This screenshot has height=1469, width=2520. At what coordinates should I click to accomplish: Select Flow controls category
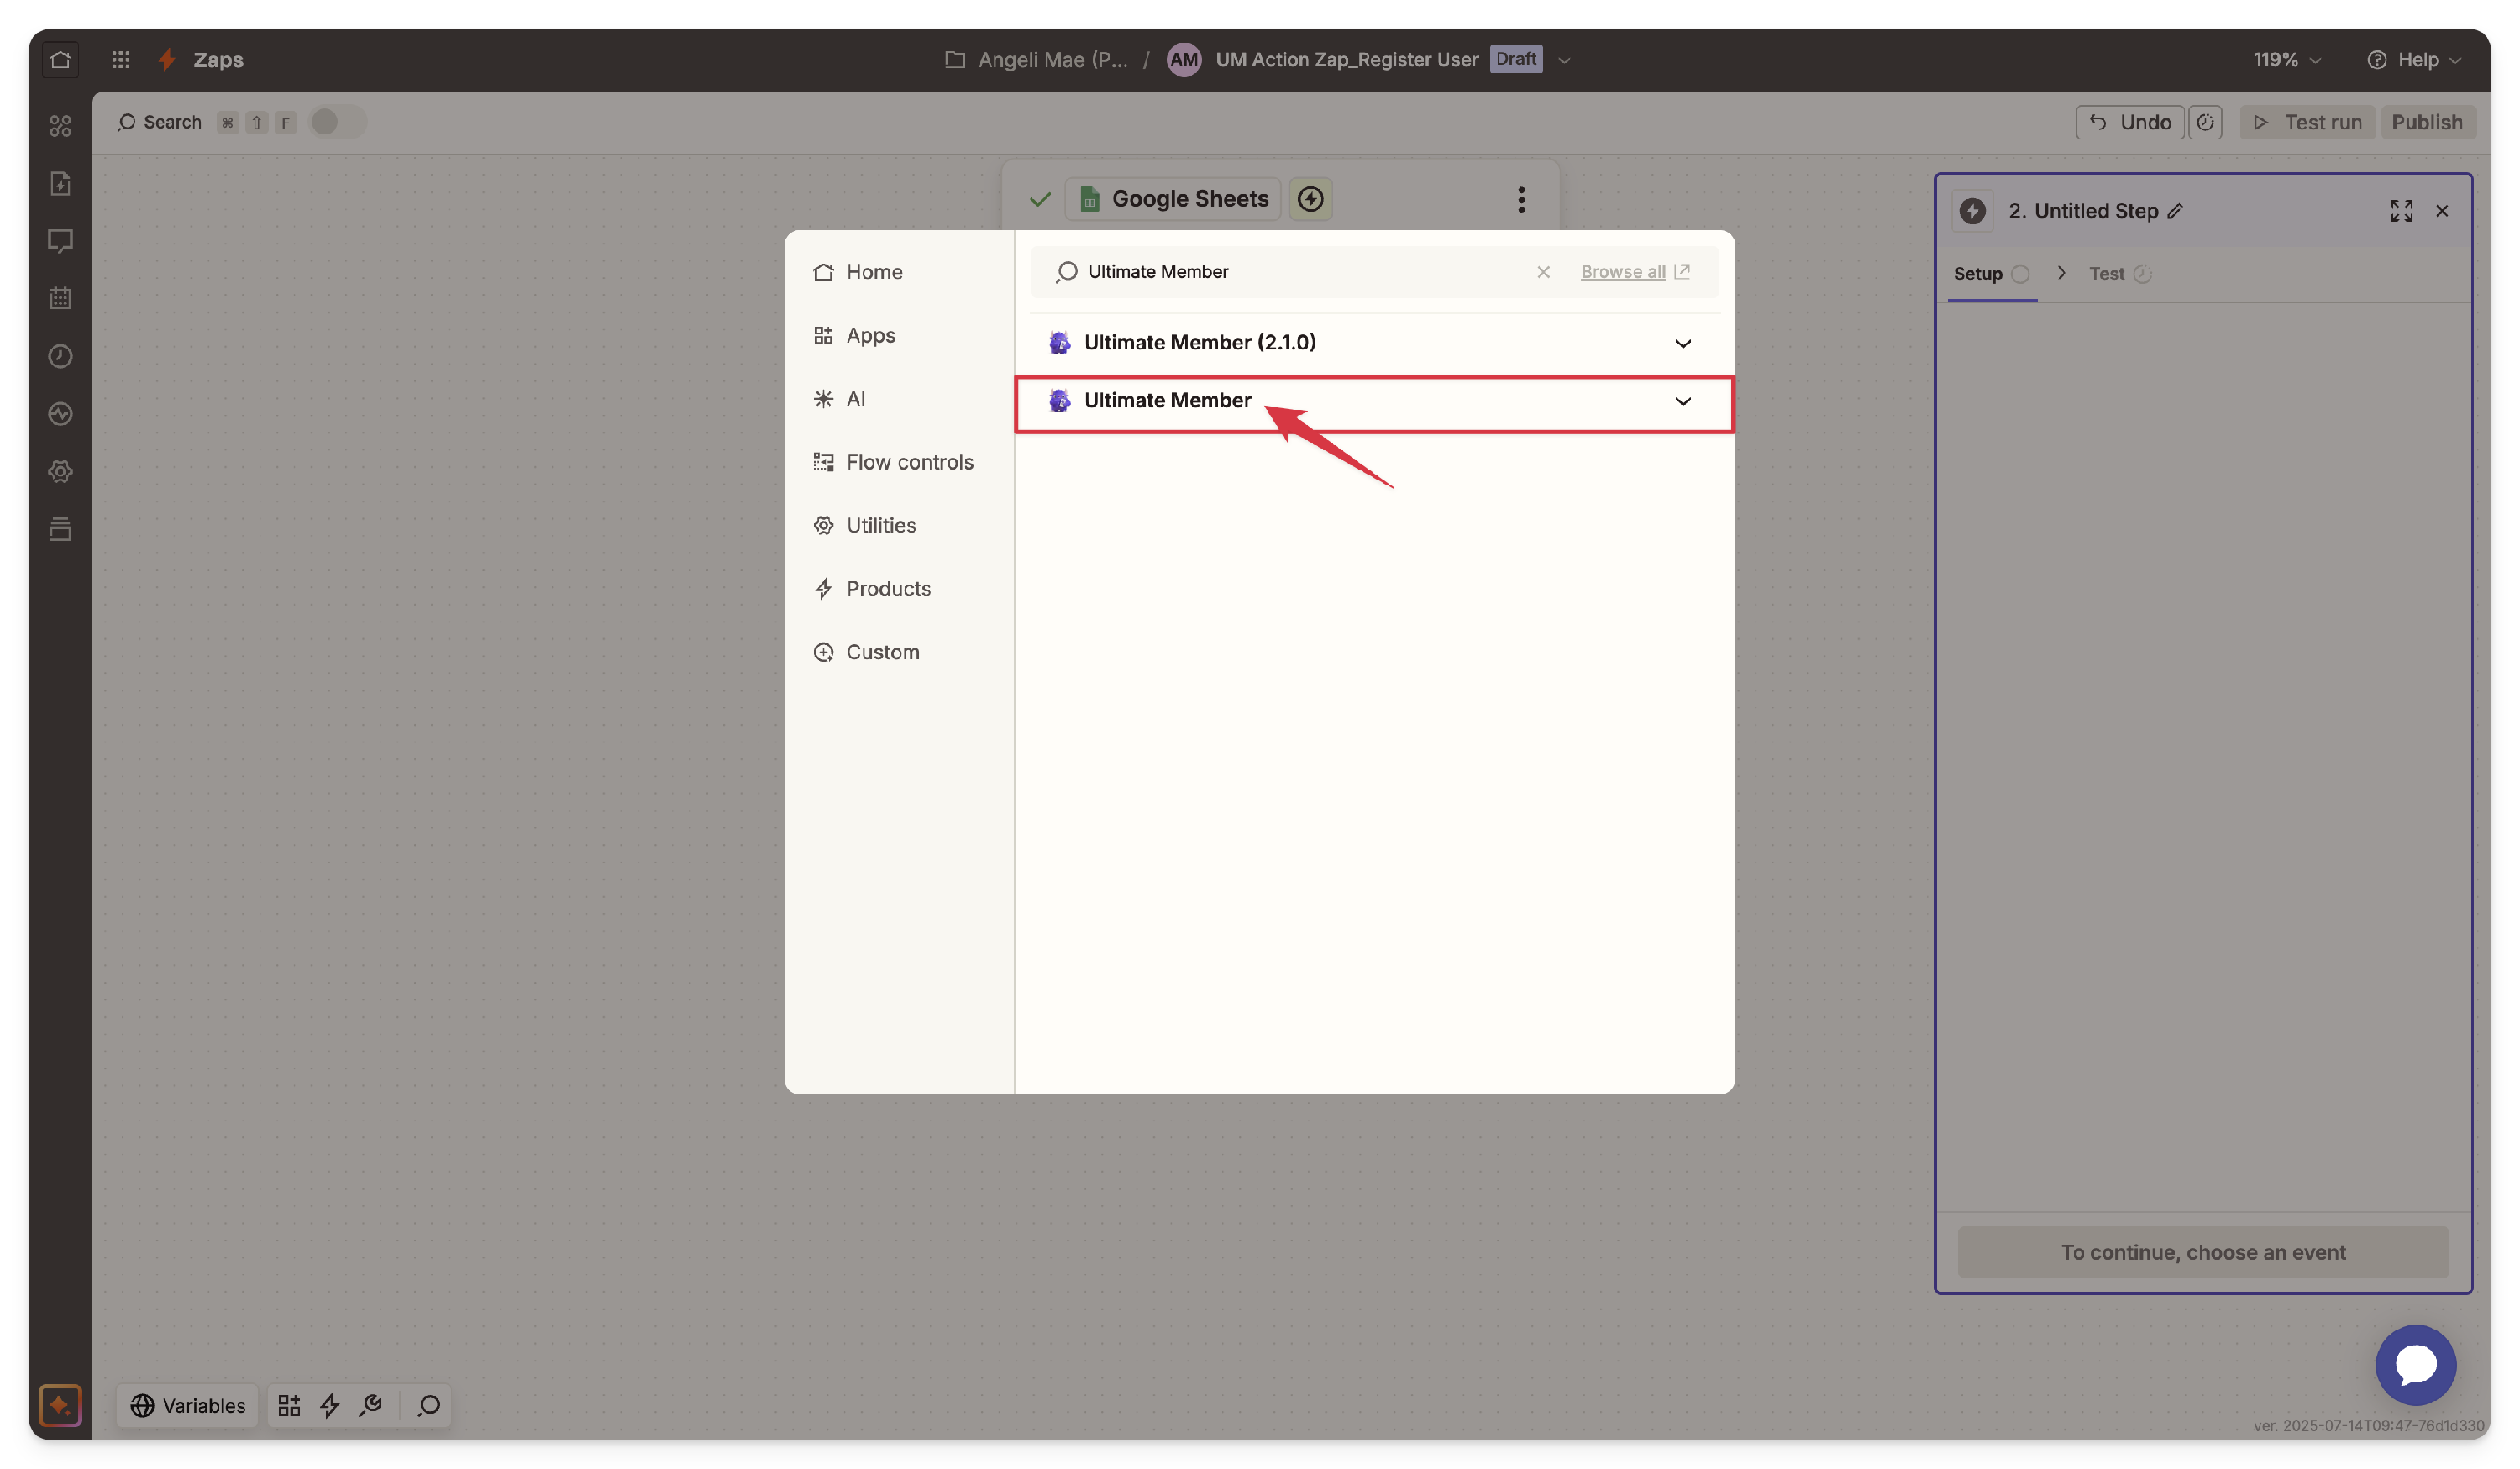(893, 462)
